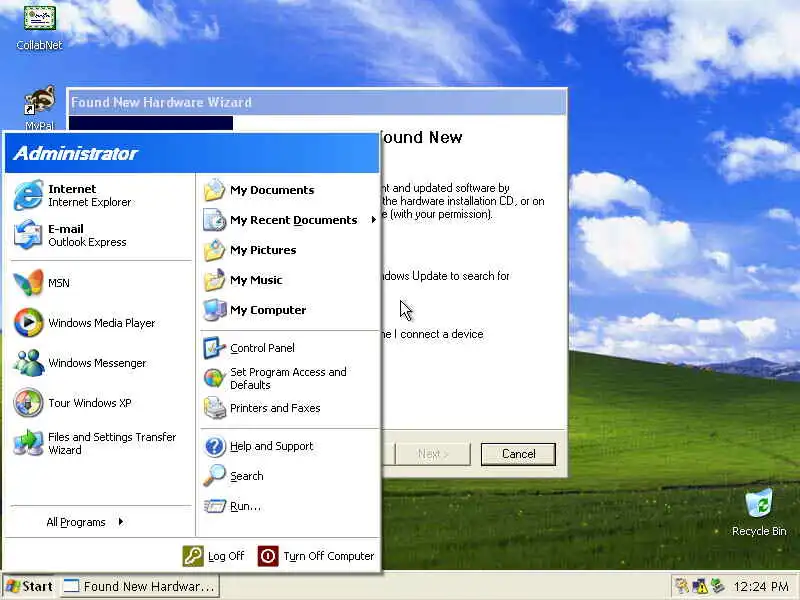Open Windows Media Player icon

pos(28,322)
